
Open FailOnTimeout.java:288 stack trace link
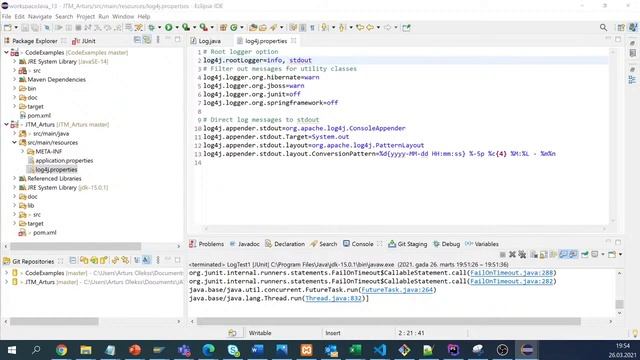point(511,272)
